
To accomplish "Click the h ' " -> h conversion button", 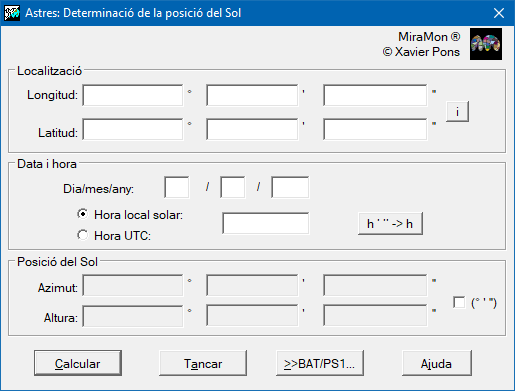I will click(390, 223).
